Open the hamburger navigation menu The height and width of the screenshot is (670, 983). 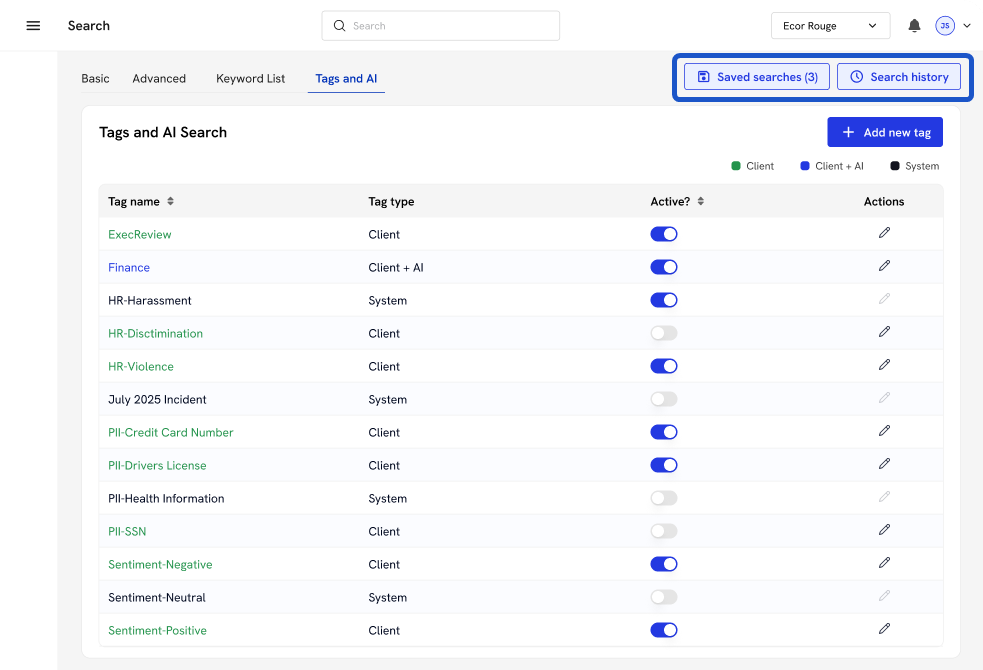pyautogui.click(x=33, y=26)
